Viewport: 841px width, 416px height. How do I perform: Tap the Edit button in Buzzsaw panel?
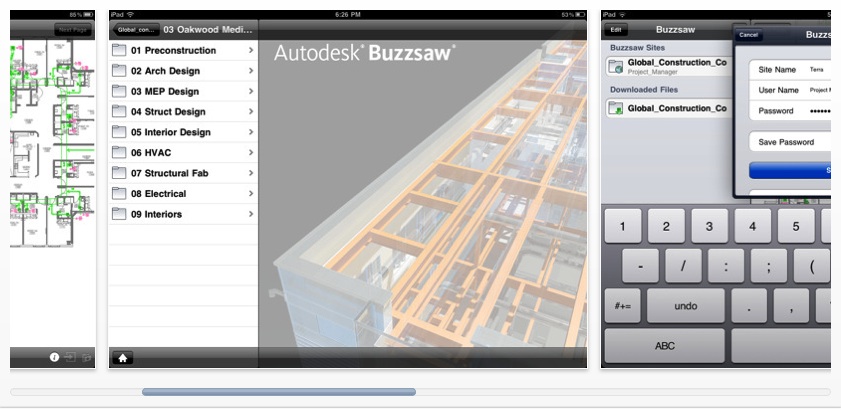(x=616, y=30)
